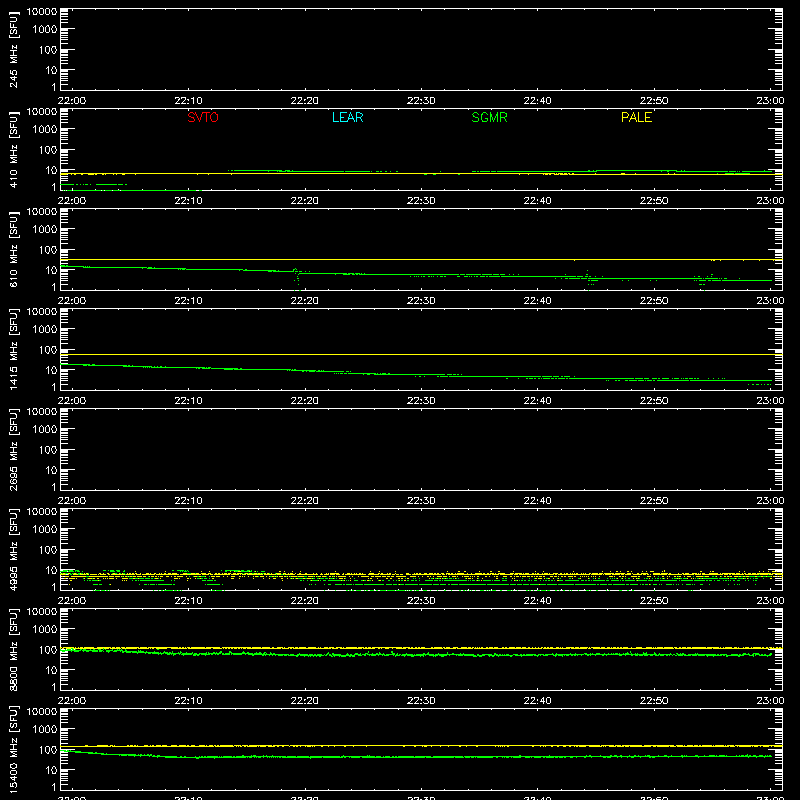Click 23:00 tick under the 245 MHz panel
This screenshot has width=800, height=800.
coord(770,101)
